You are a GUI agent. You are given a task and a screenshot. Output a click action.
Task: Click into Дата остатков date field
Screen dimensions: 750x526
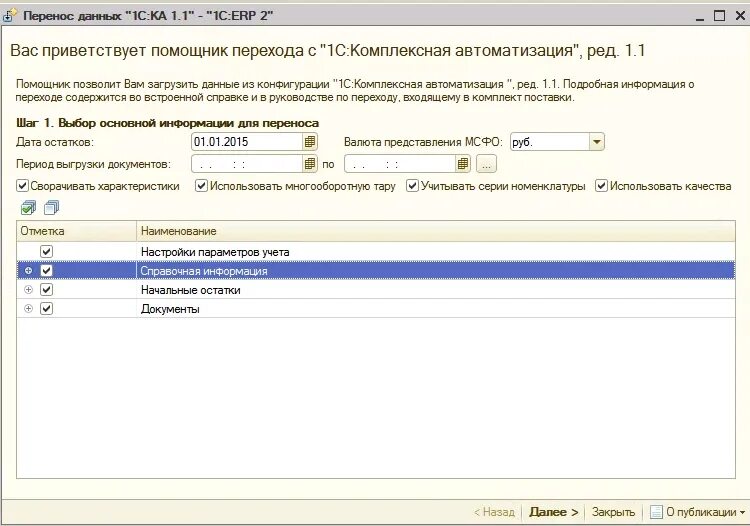click(247, 142)
